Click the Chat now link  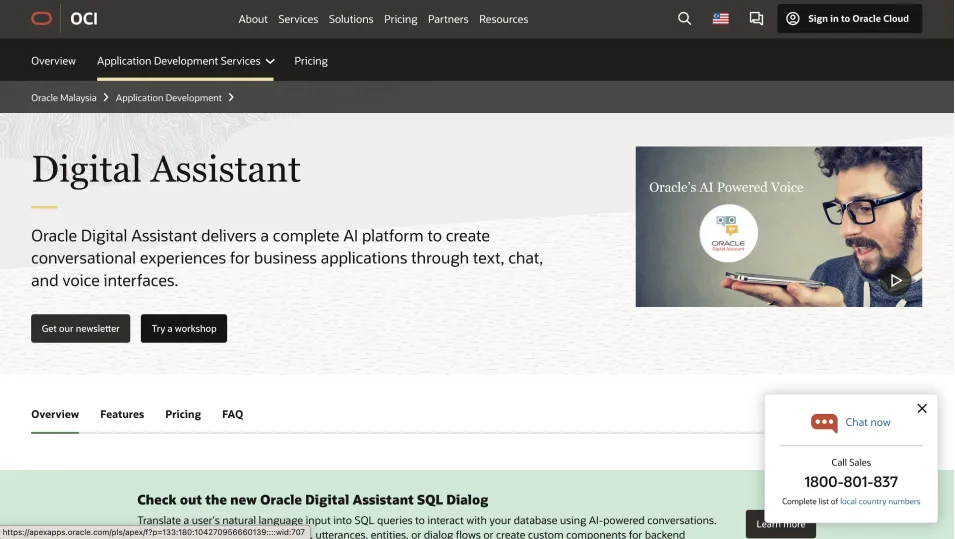point(868,422)
